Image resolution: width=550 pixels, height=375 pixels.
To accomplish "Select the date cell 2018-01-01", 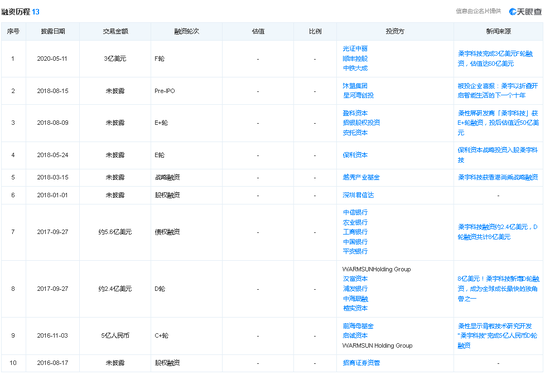I will 52,195.
